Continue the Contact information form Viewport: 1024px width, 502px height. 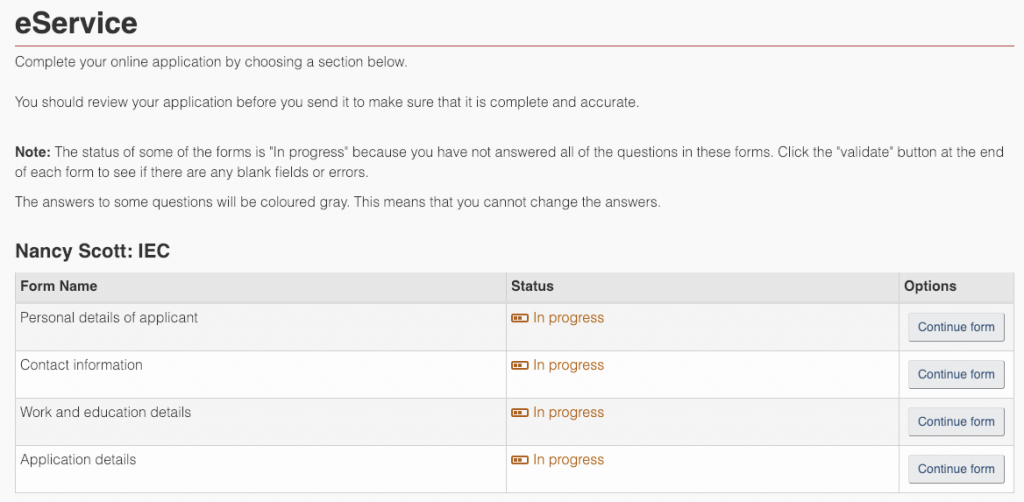pyautogui.click(x=956, y=374)
